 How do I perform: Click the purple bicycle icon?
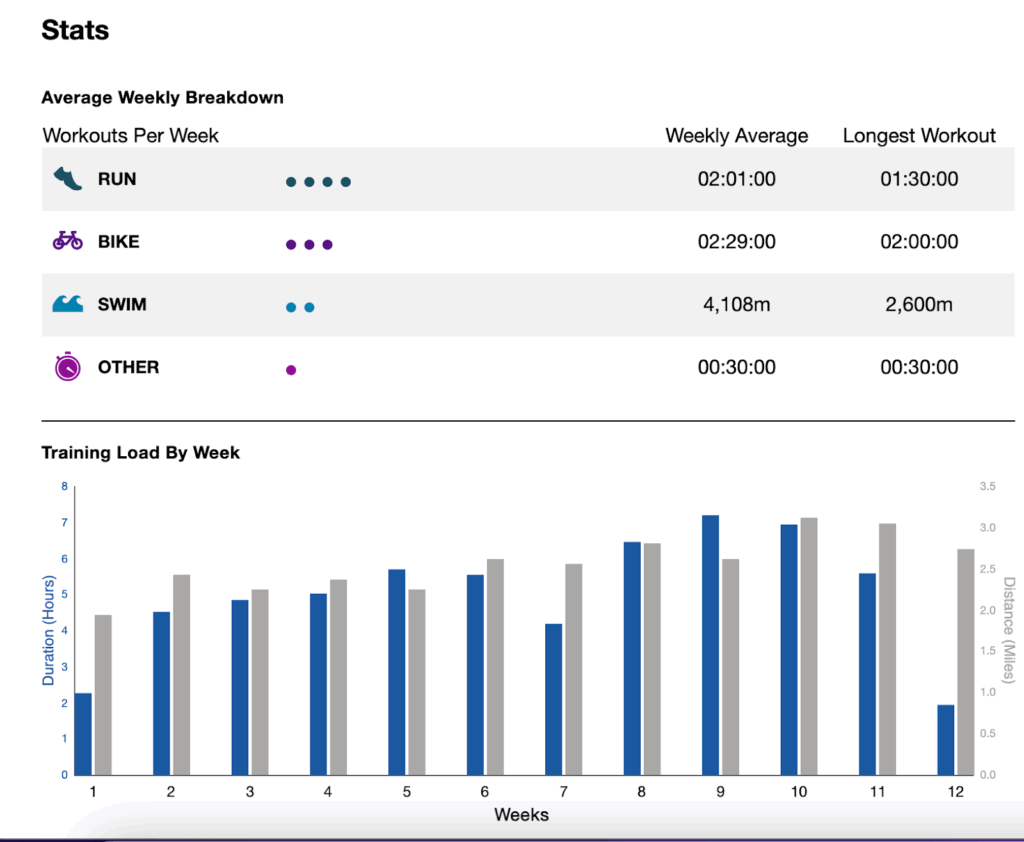coord(67,241)
